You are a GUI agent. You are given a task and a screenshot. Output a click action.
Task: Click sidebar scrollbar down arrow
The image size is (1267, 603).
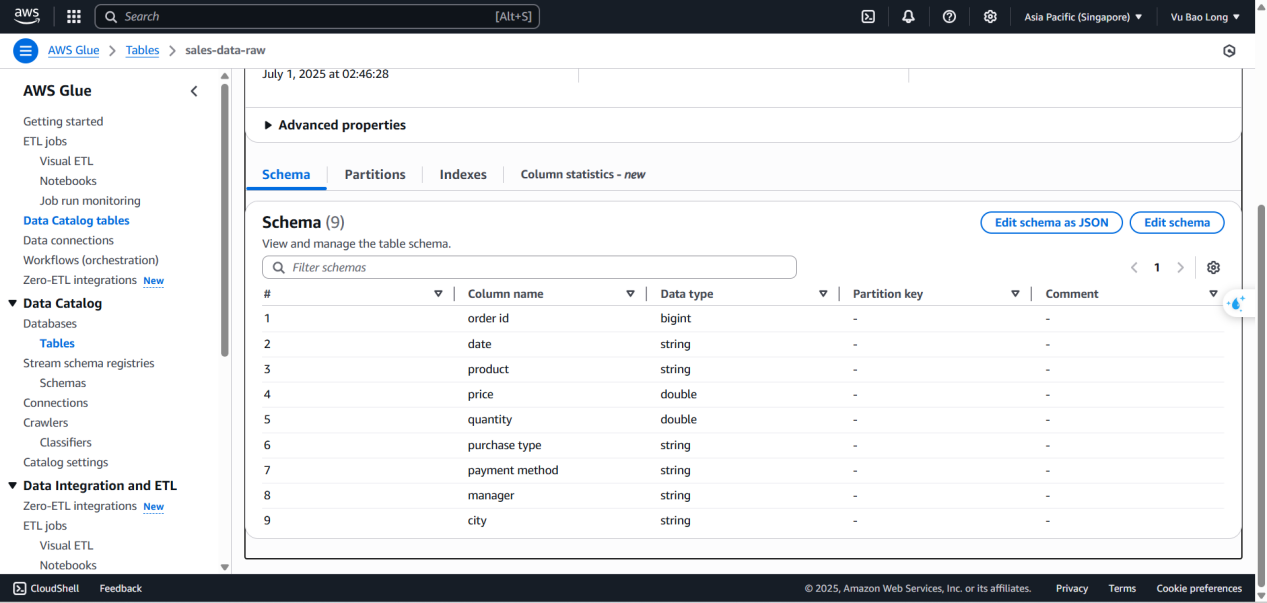(225, 567)
